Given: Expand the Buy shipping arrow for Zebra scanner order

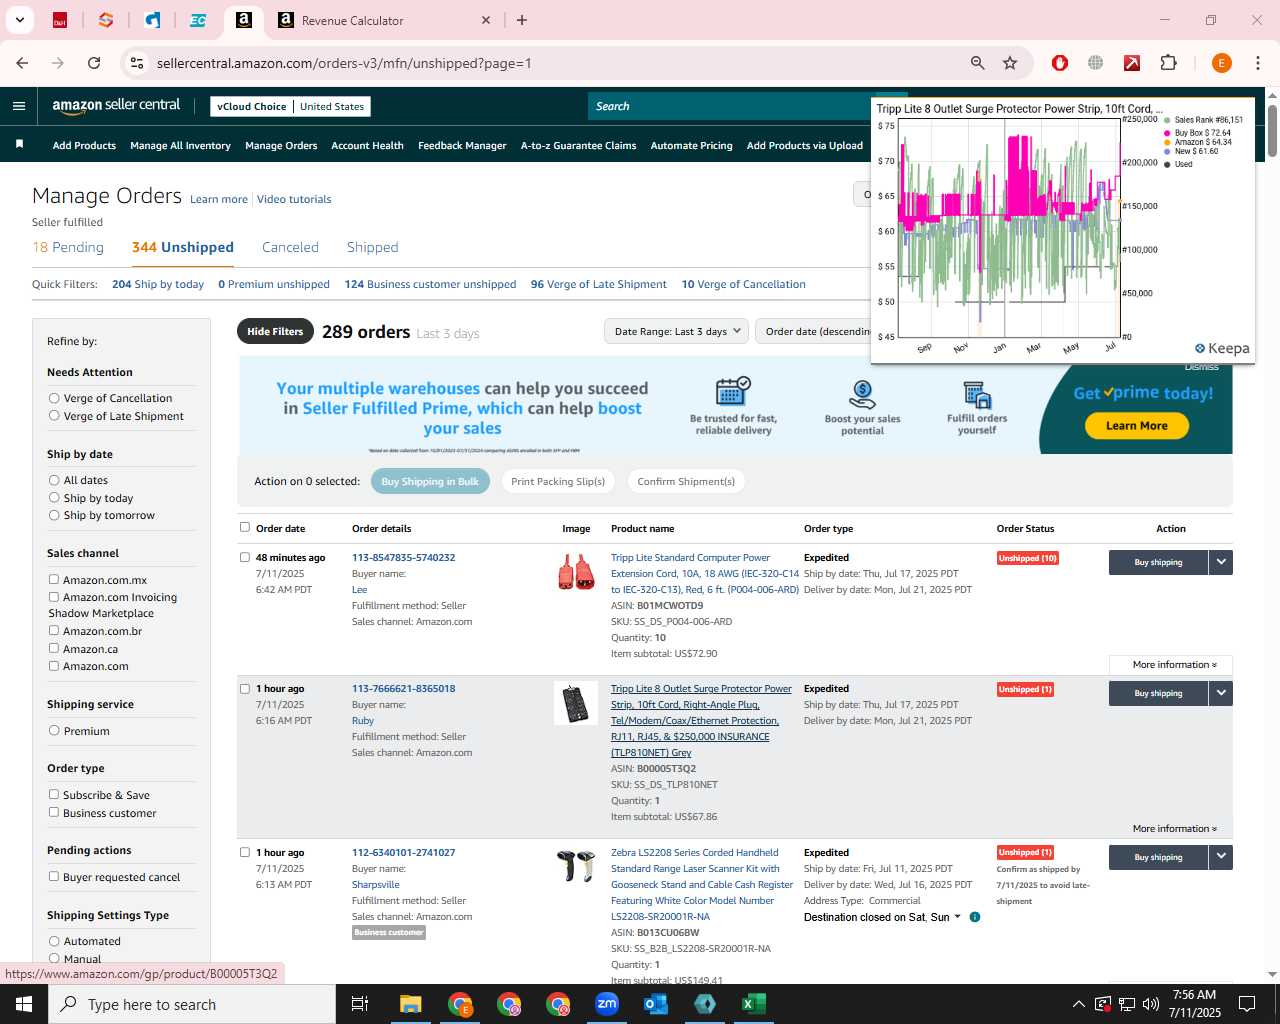Looking at the screenshot, I should point(1221,857).
